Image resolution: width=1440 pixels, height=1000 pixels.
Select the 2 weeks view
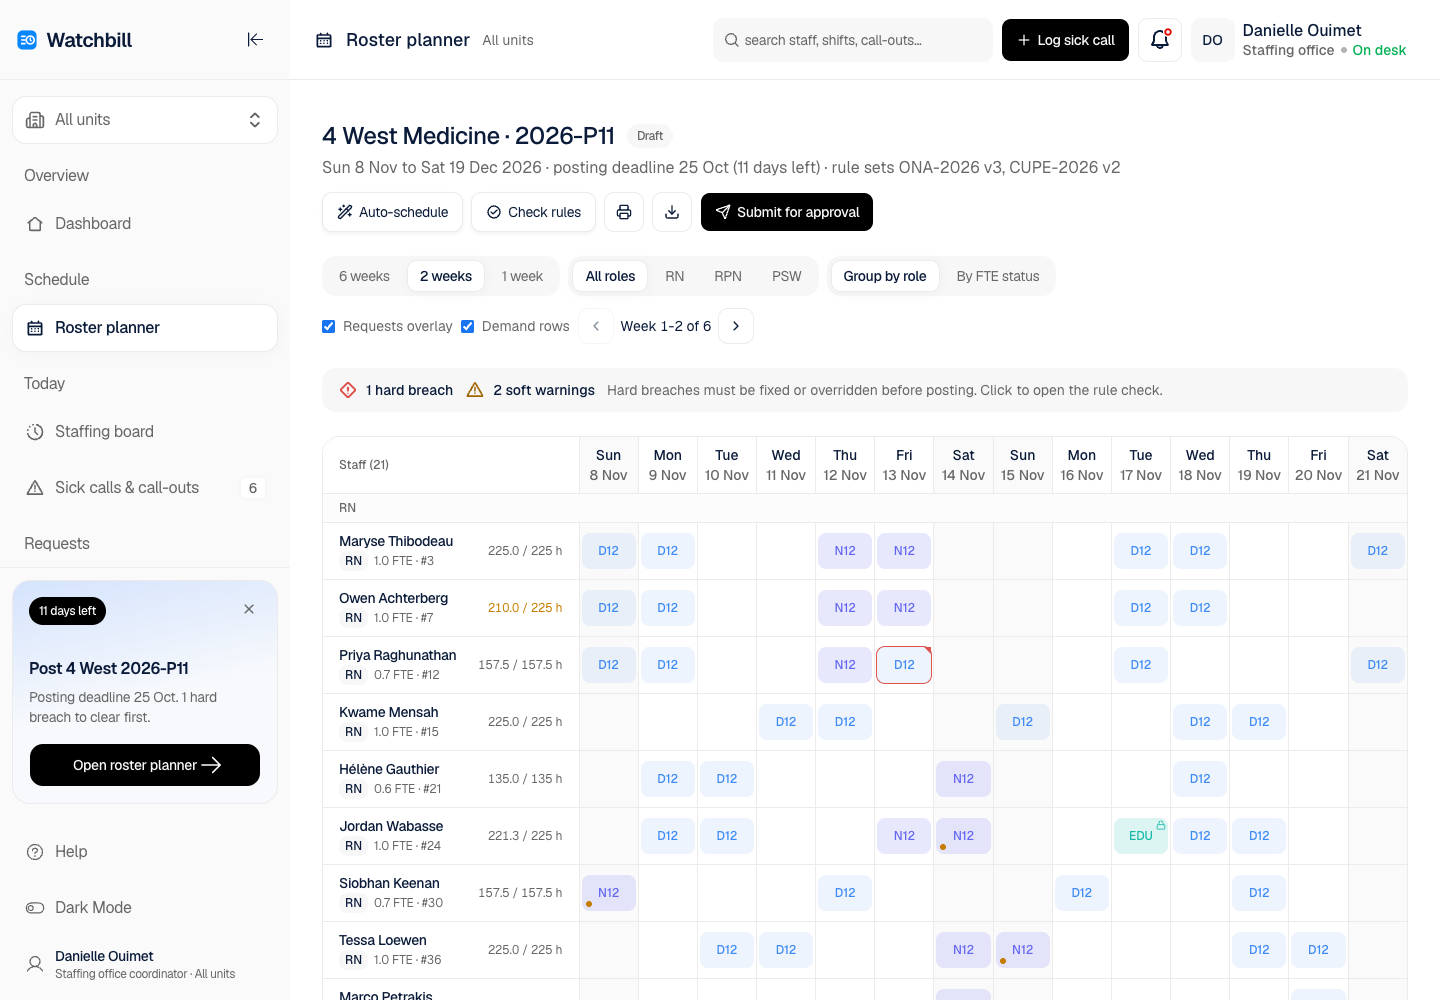tap(446, 276)
